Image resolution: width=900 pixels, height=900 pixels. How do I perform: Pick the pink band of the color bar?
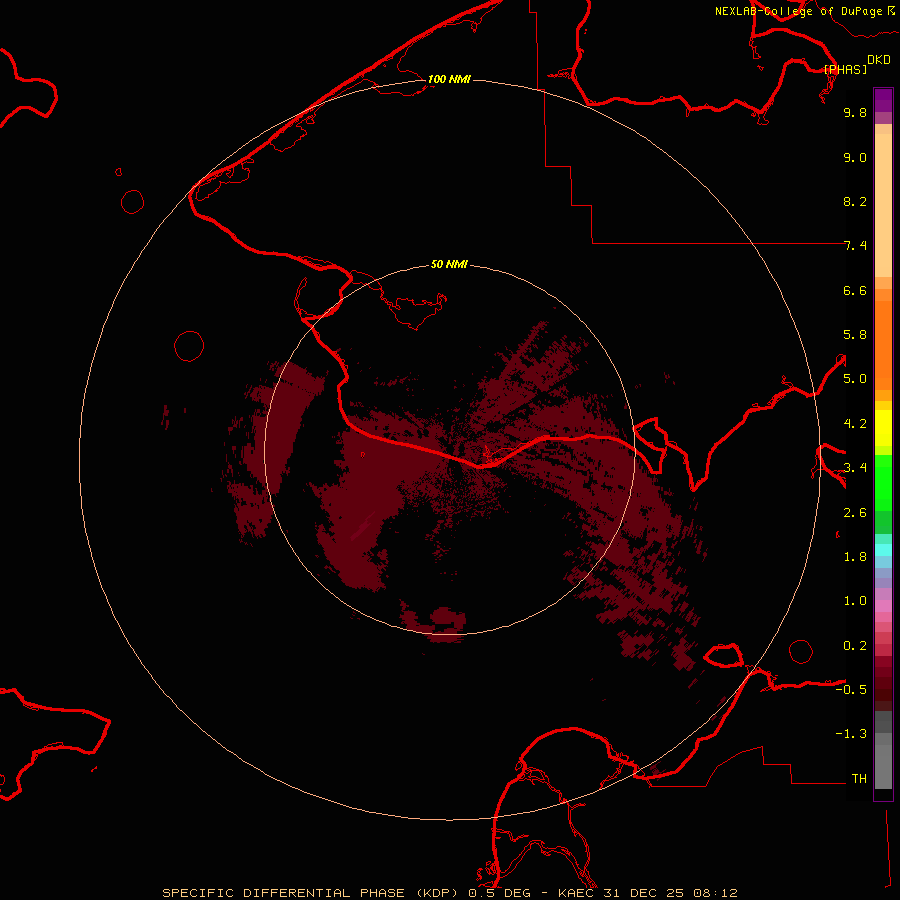pos(883,606)
